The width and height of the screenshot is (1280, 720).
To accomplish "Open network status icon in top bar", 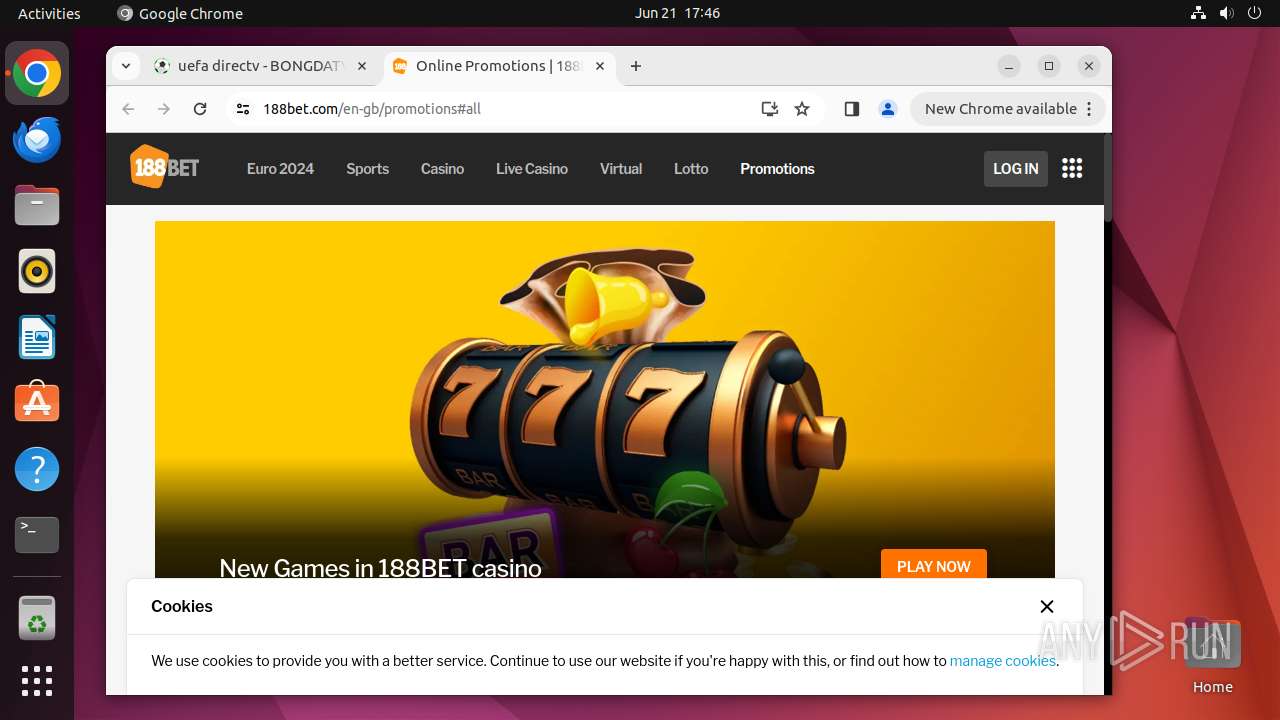I will [1199, 13].
